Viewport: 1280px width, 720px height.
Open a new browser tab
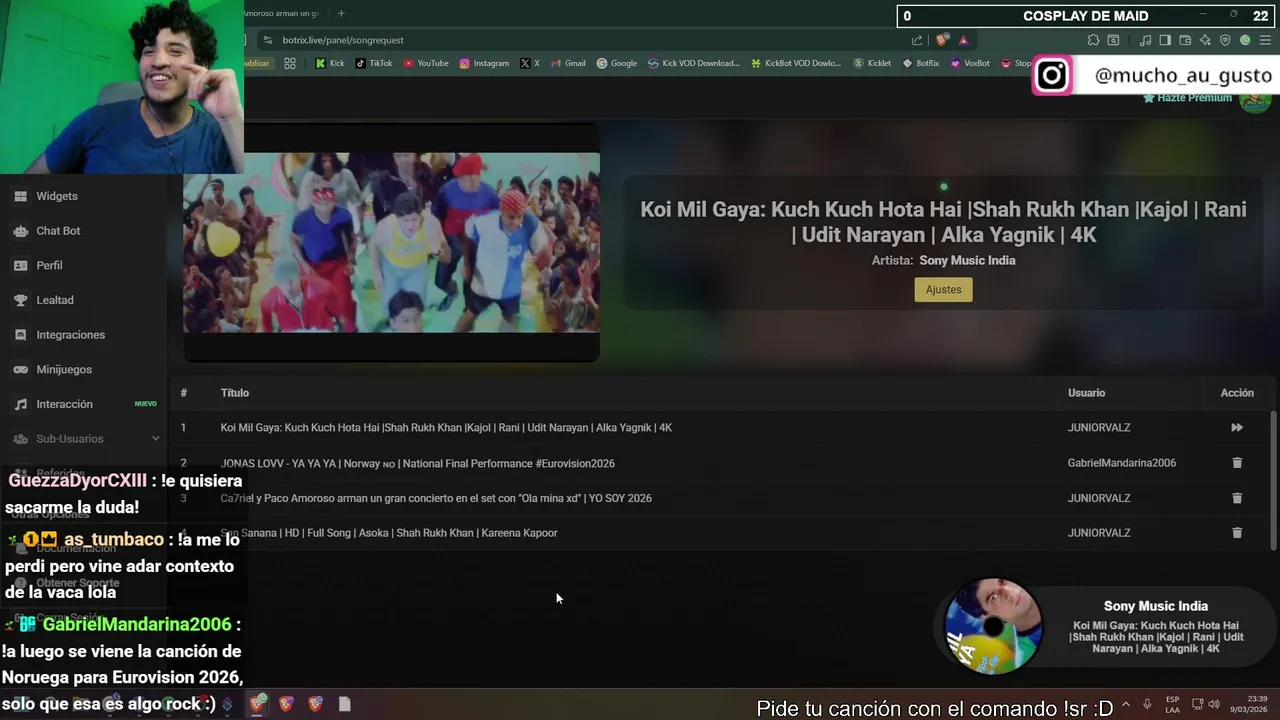pos(341,13)
